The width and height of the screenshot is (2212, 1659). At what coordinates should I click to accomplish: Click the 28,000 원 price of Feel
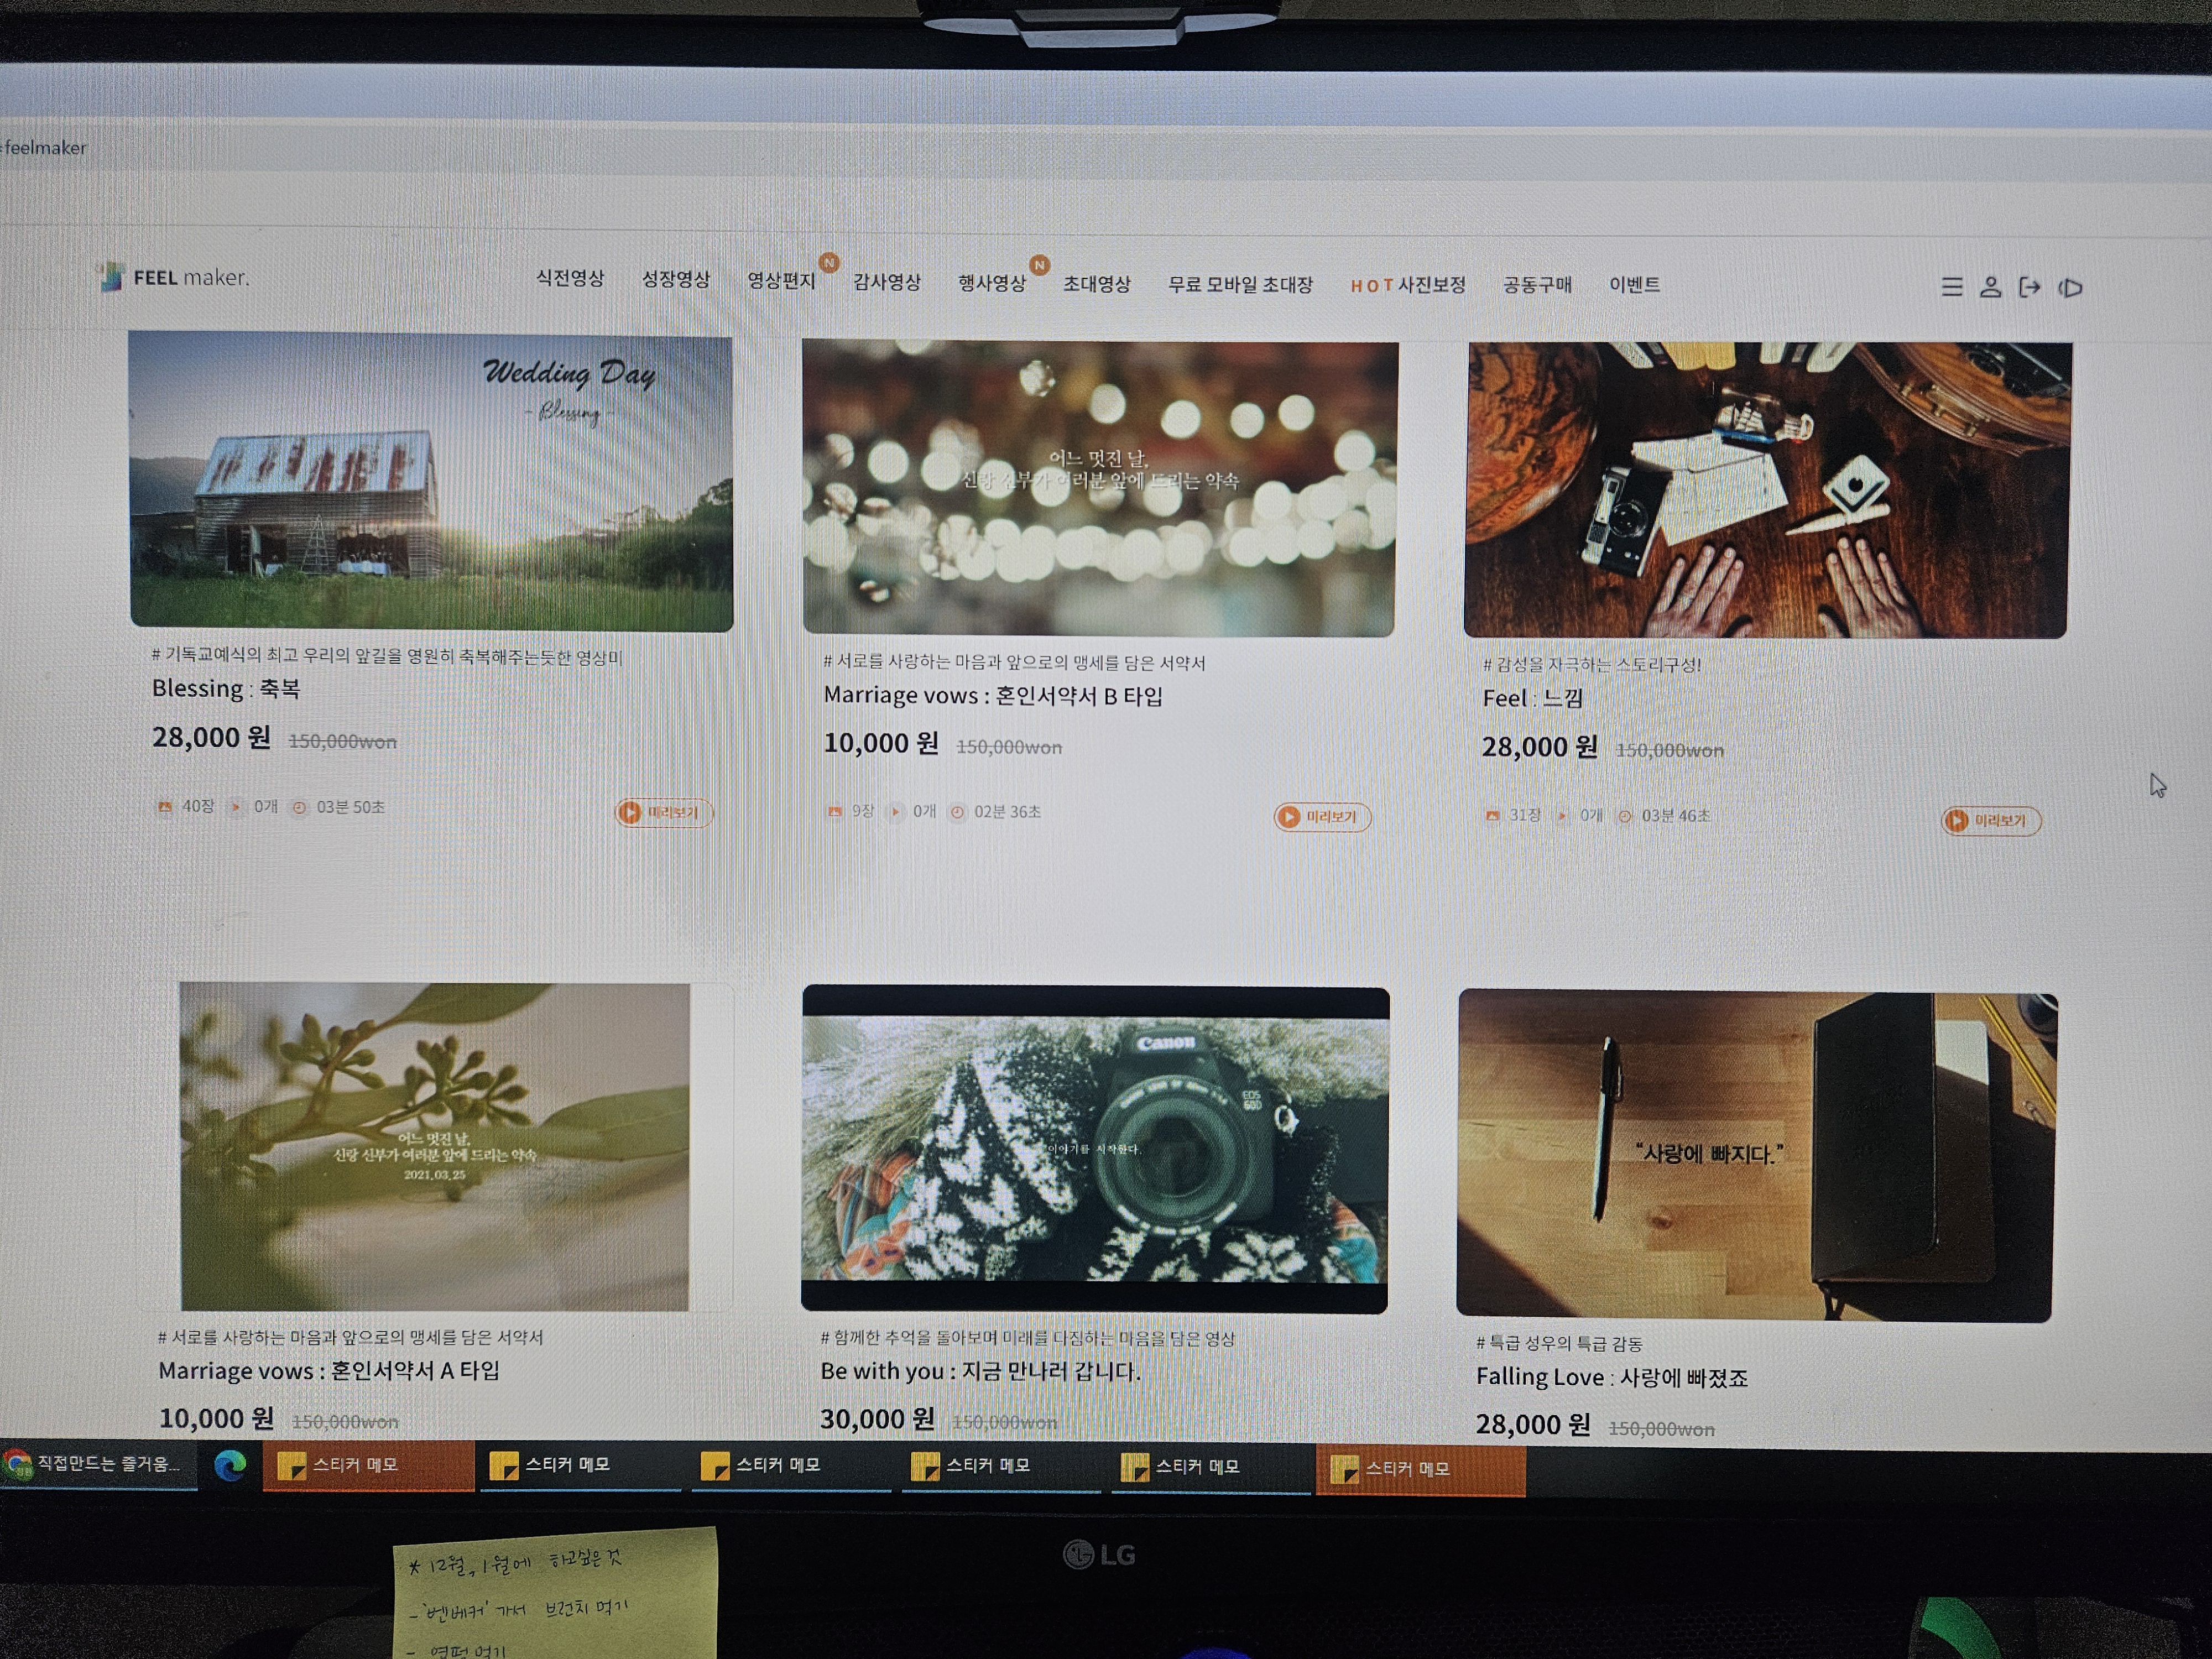[1539, 747]
